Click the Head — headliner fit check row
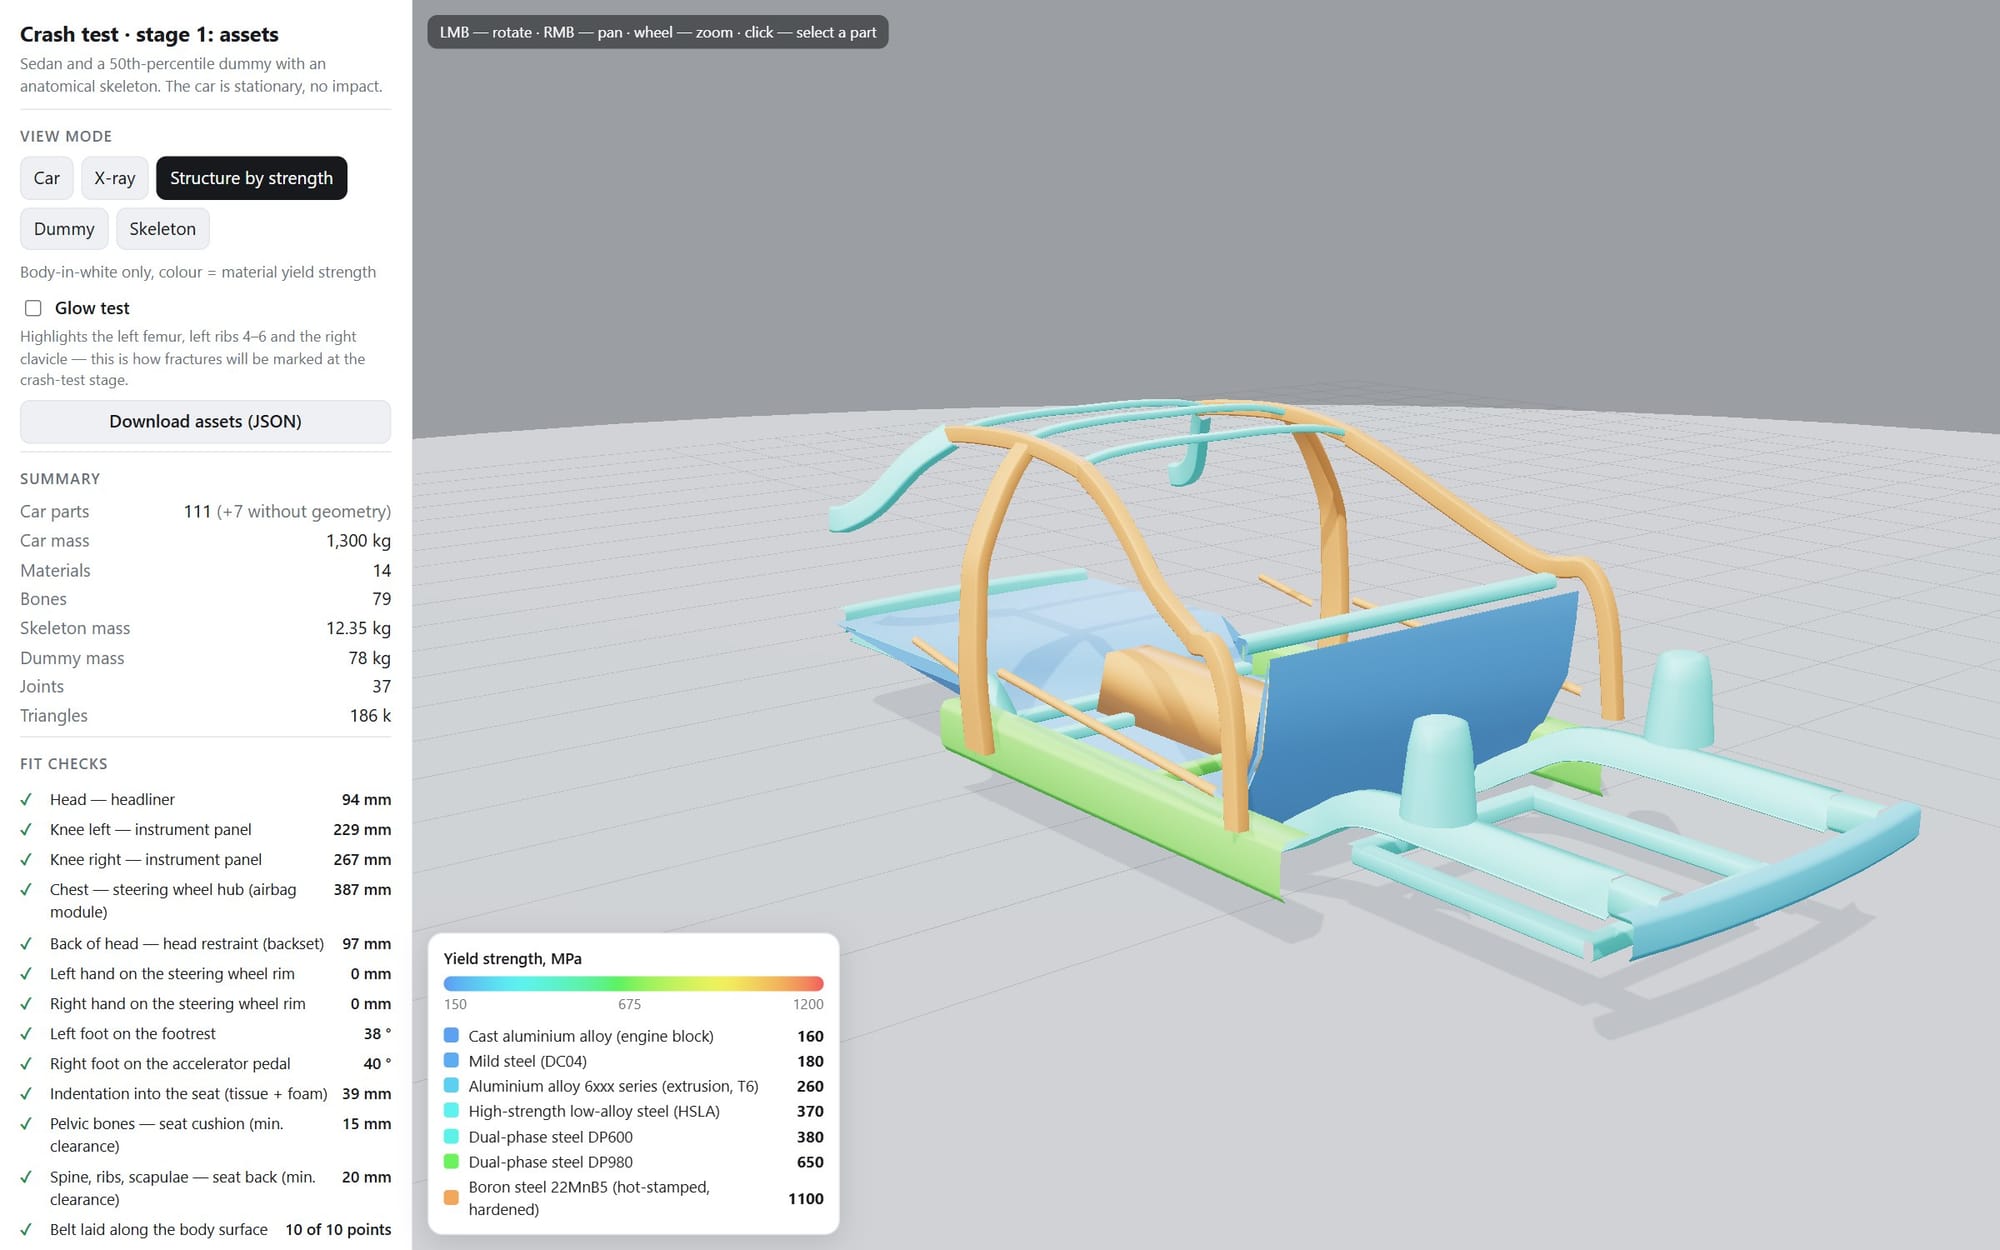 205,800
